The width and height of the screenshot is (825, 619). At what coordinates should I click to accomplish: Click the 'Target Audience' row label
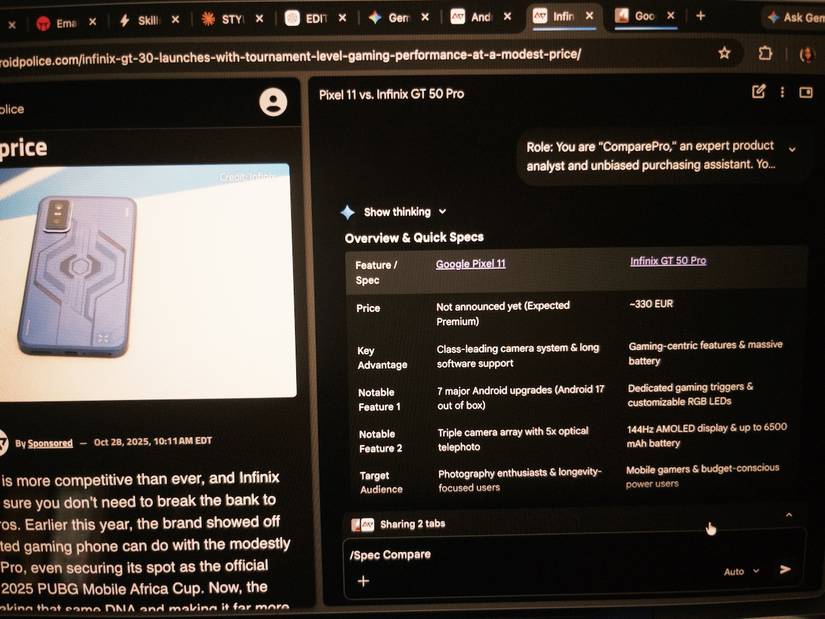[x=381, y=482]
